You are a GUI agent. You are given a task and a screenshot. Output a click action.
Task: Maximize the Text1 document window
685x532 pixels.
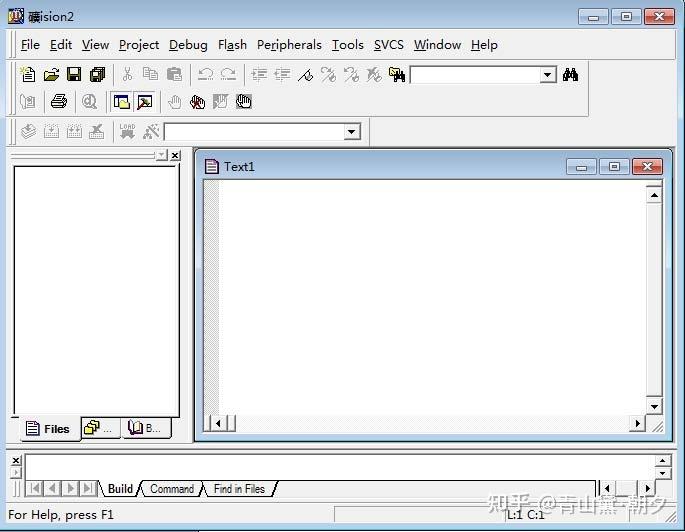point(614,166)
